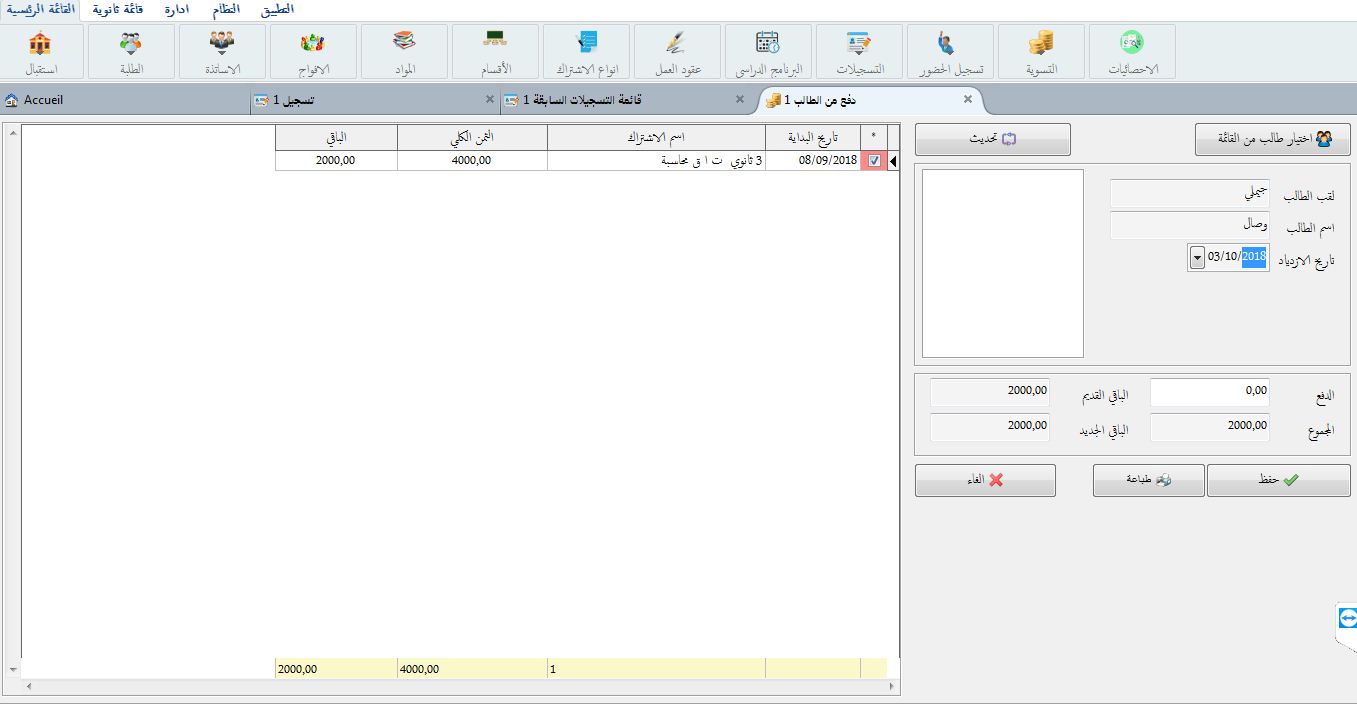Open the الطلبة students icon

[x=131, y=51]
